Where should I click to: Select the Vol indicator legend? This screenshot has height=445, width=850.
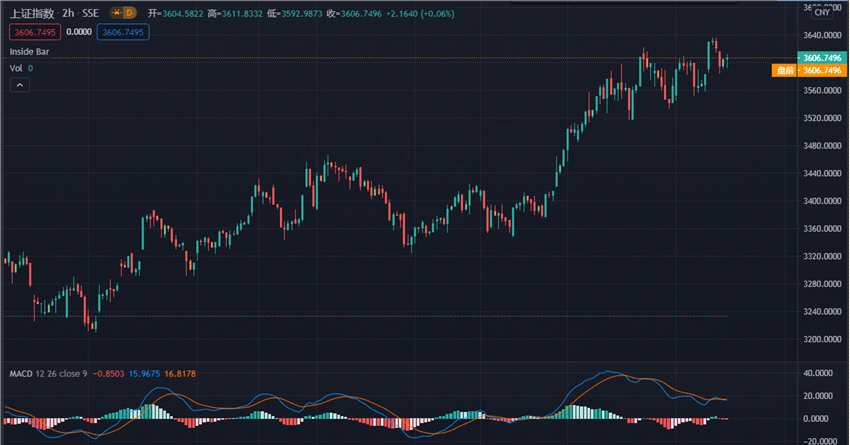tap(16, 68)
